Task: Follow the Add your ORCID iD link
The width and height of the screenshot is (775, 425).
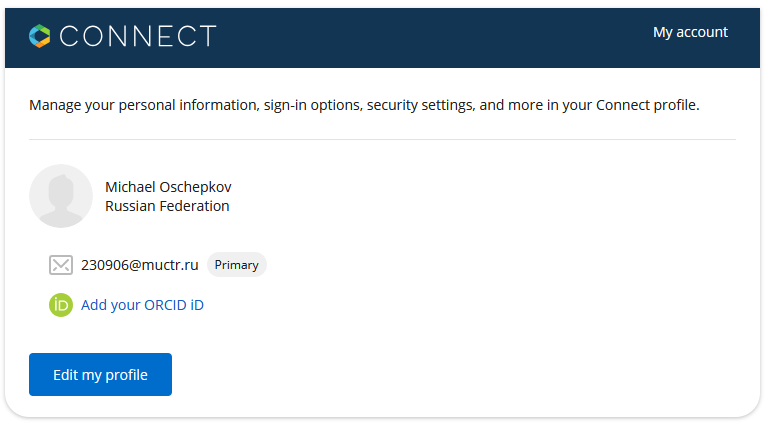Action: coord(142,305)
